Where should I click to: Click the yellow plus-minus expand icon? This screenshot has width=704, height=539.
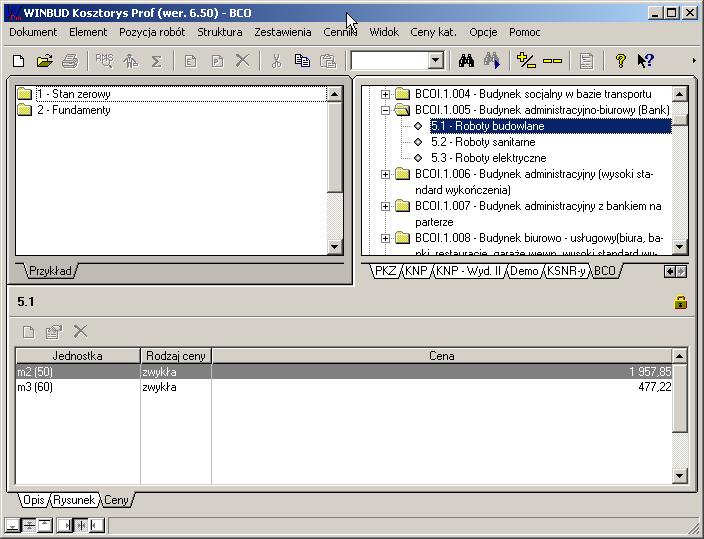(x=526, y=60)
